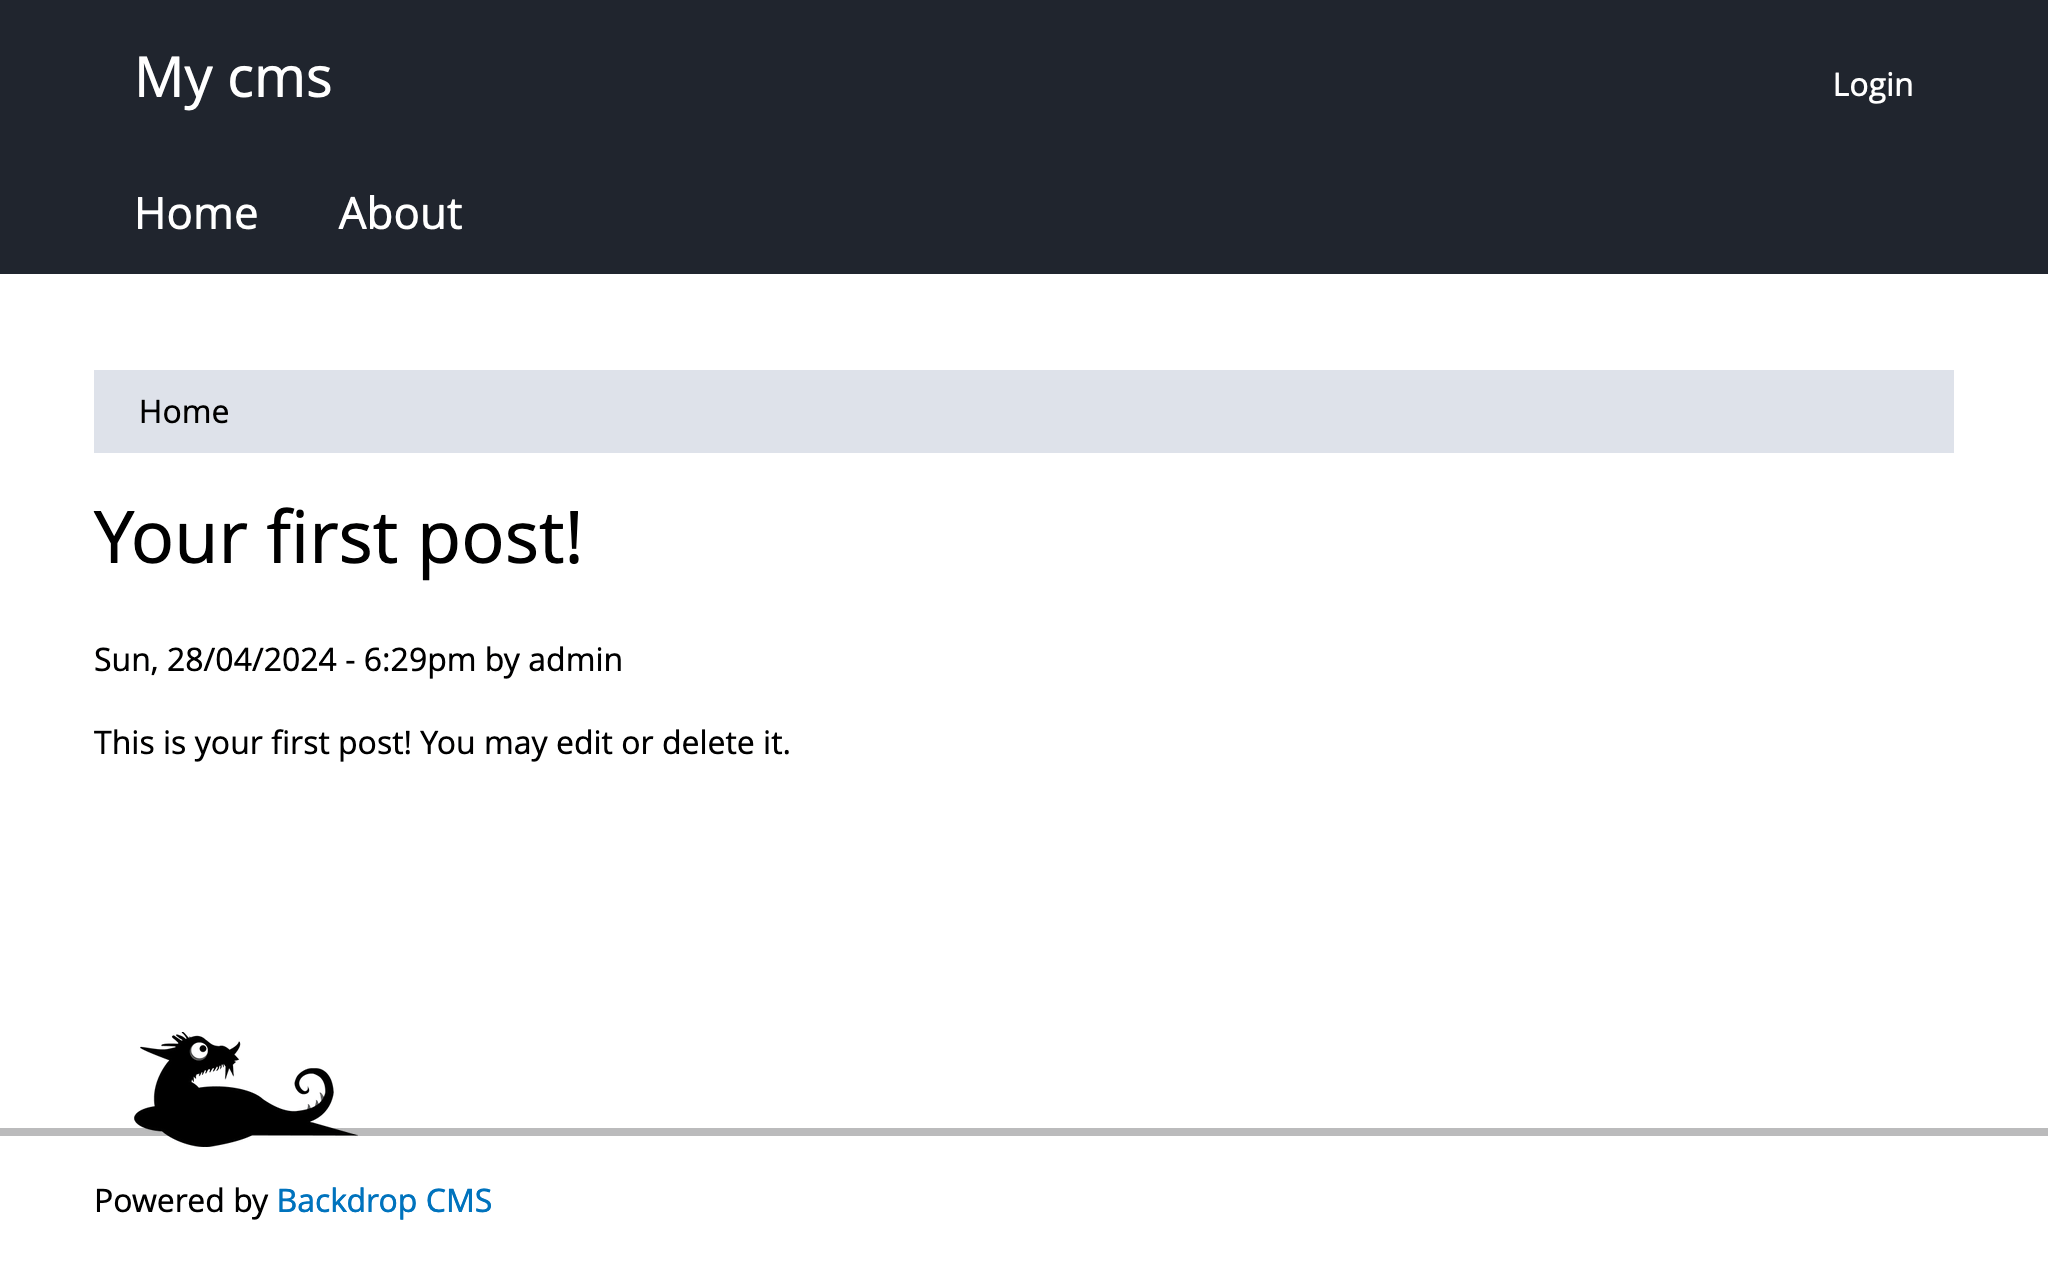This screenshot has height=1280, width=2048.
Task: Click the words 'edit or delete it'
Action: pyautogui.click(x=672, y=743)
